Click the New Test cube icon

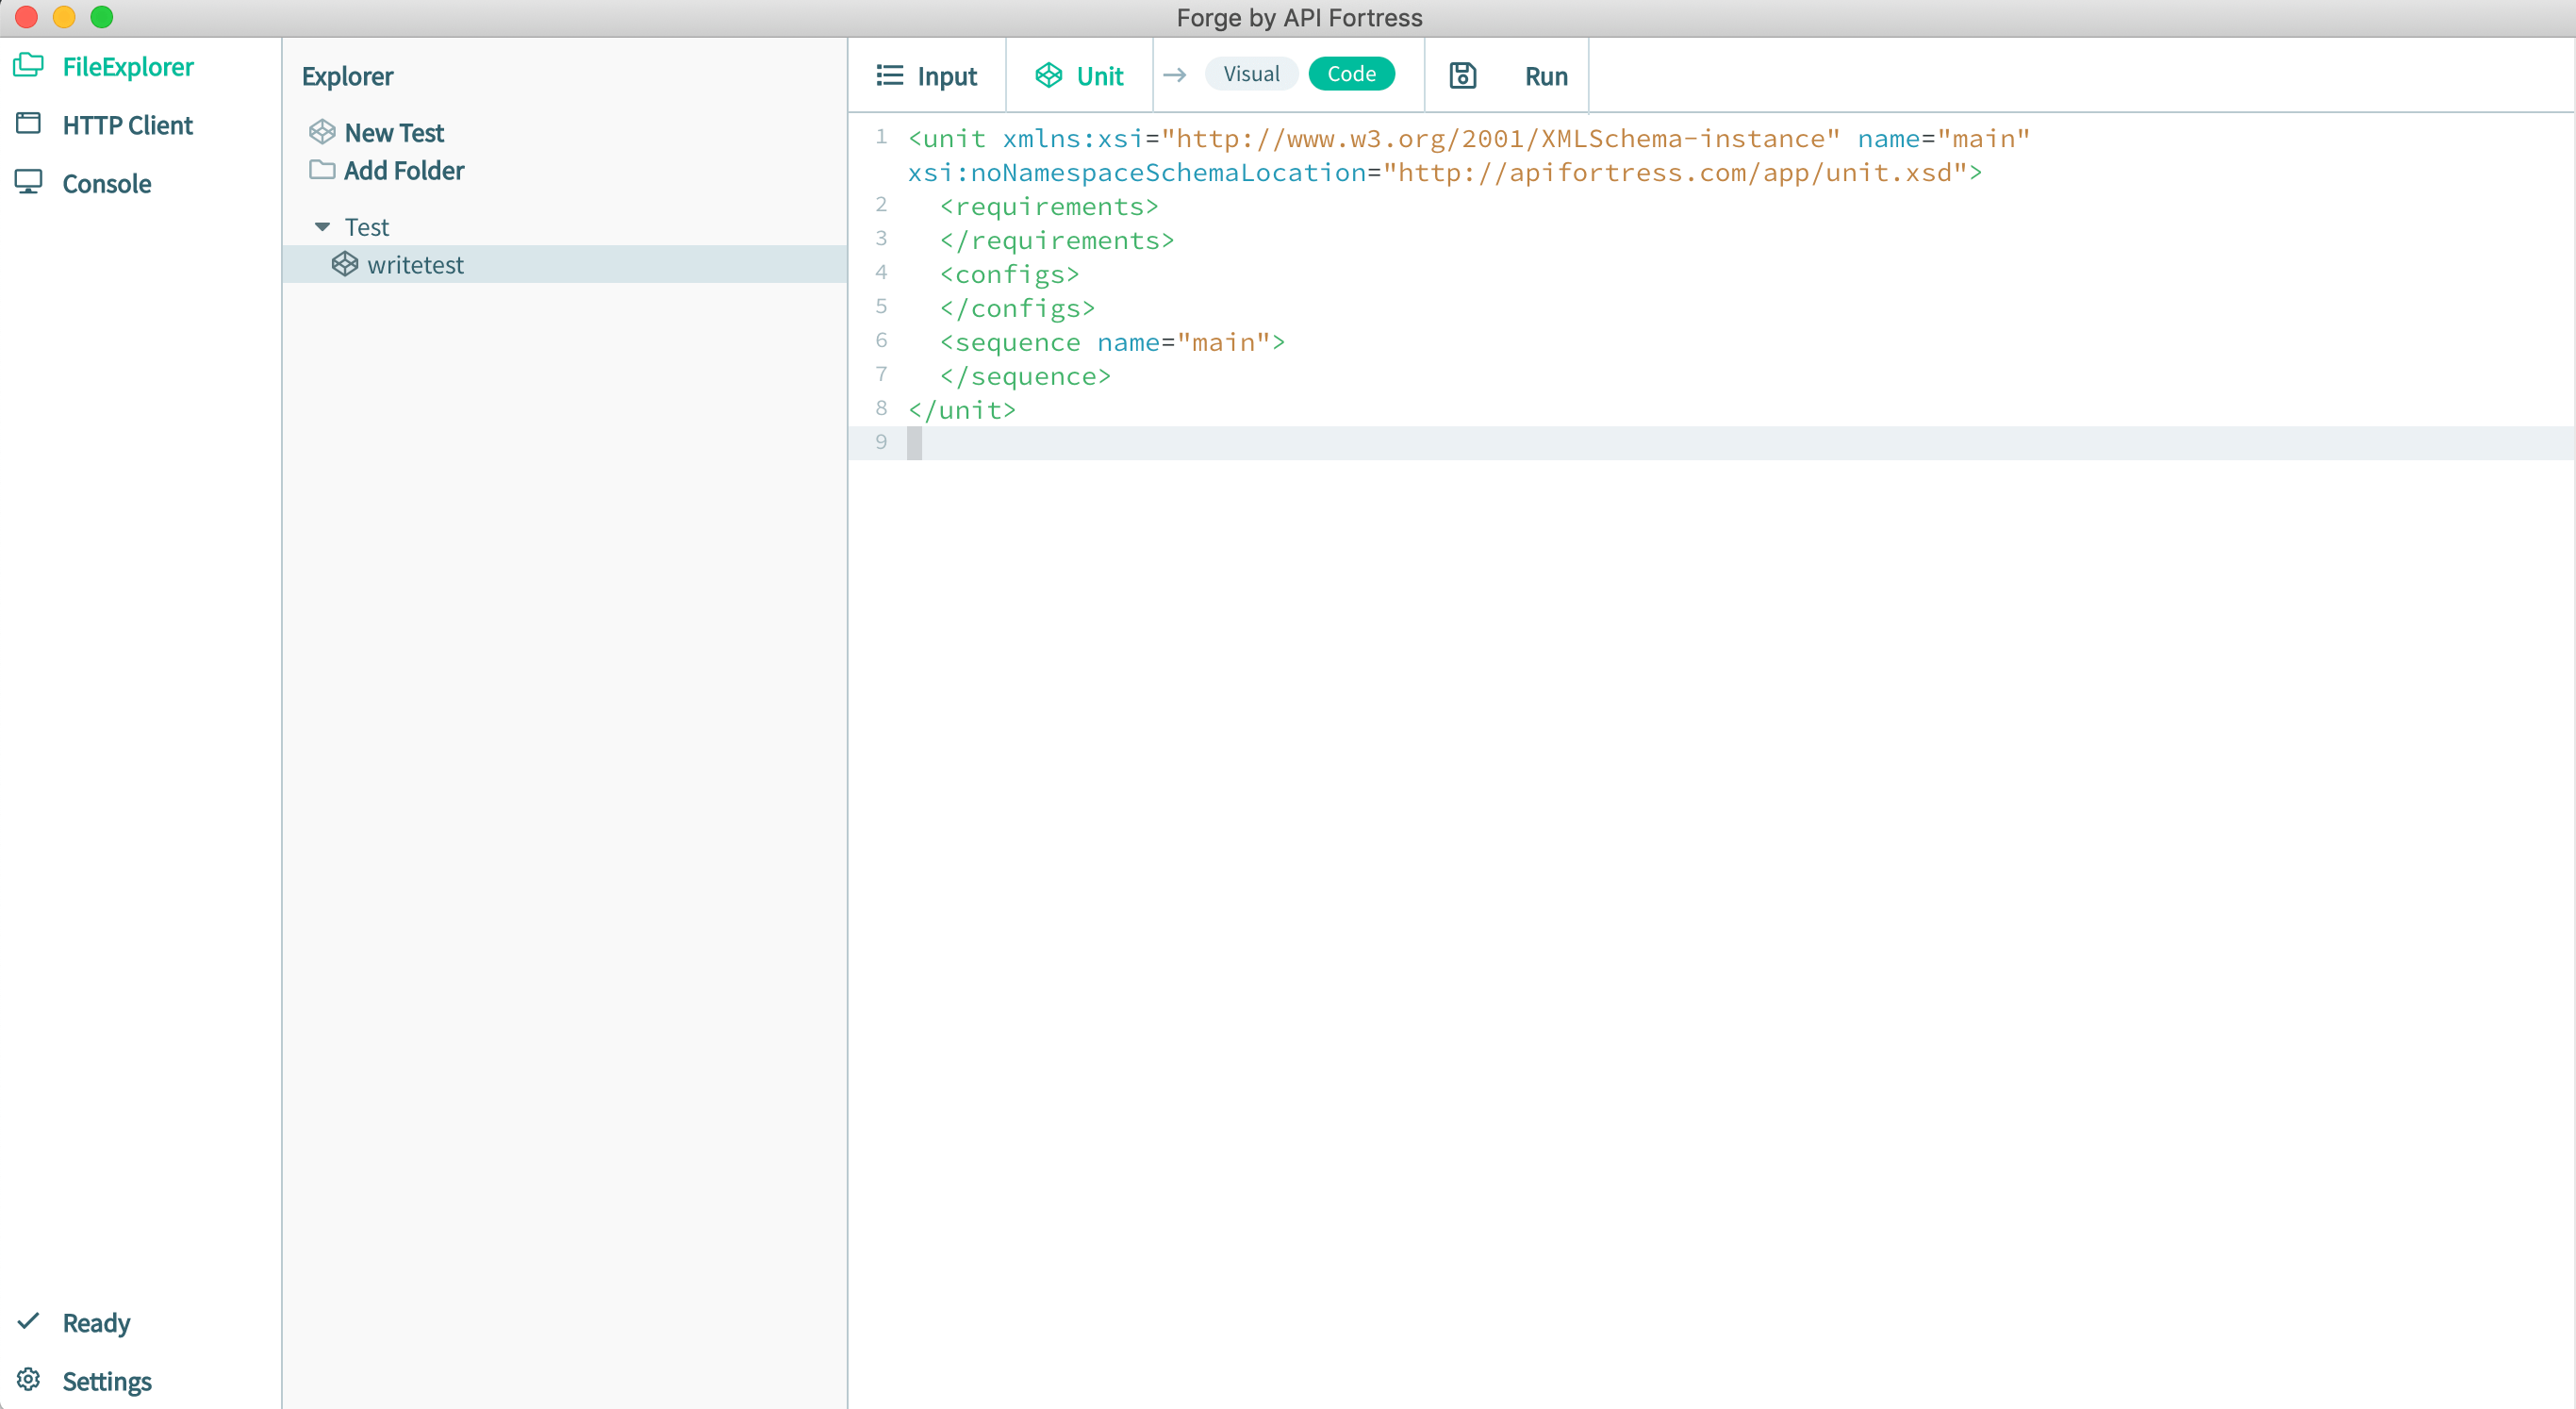coord(322,131)
